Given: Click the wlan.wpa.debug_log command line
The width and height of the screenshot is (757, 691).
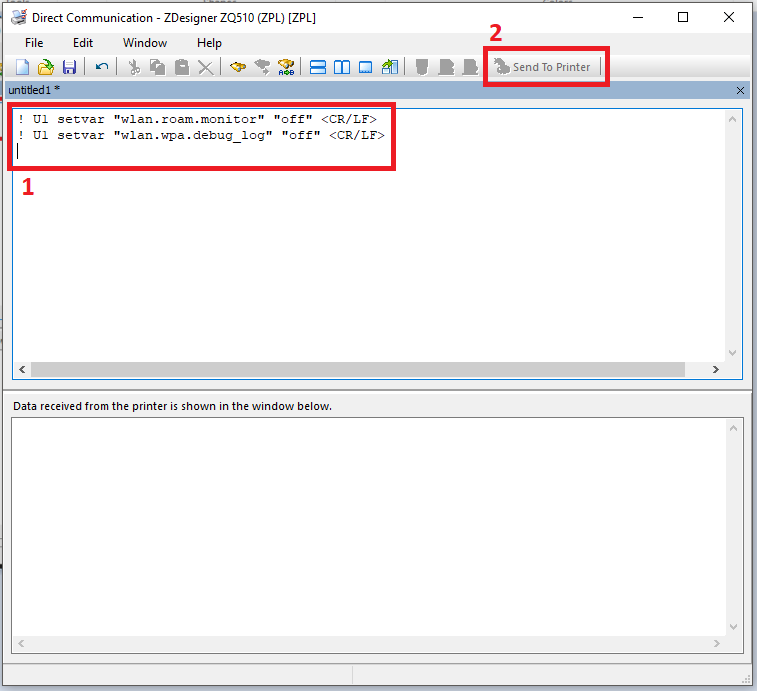Looking at the screenshot, I should (x=201, y=135).
